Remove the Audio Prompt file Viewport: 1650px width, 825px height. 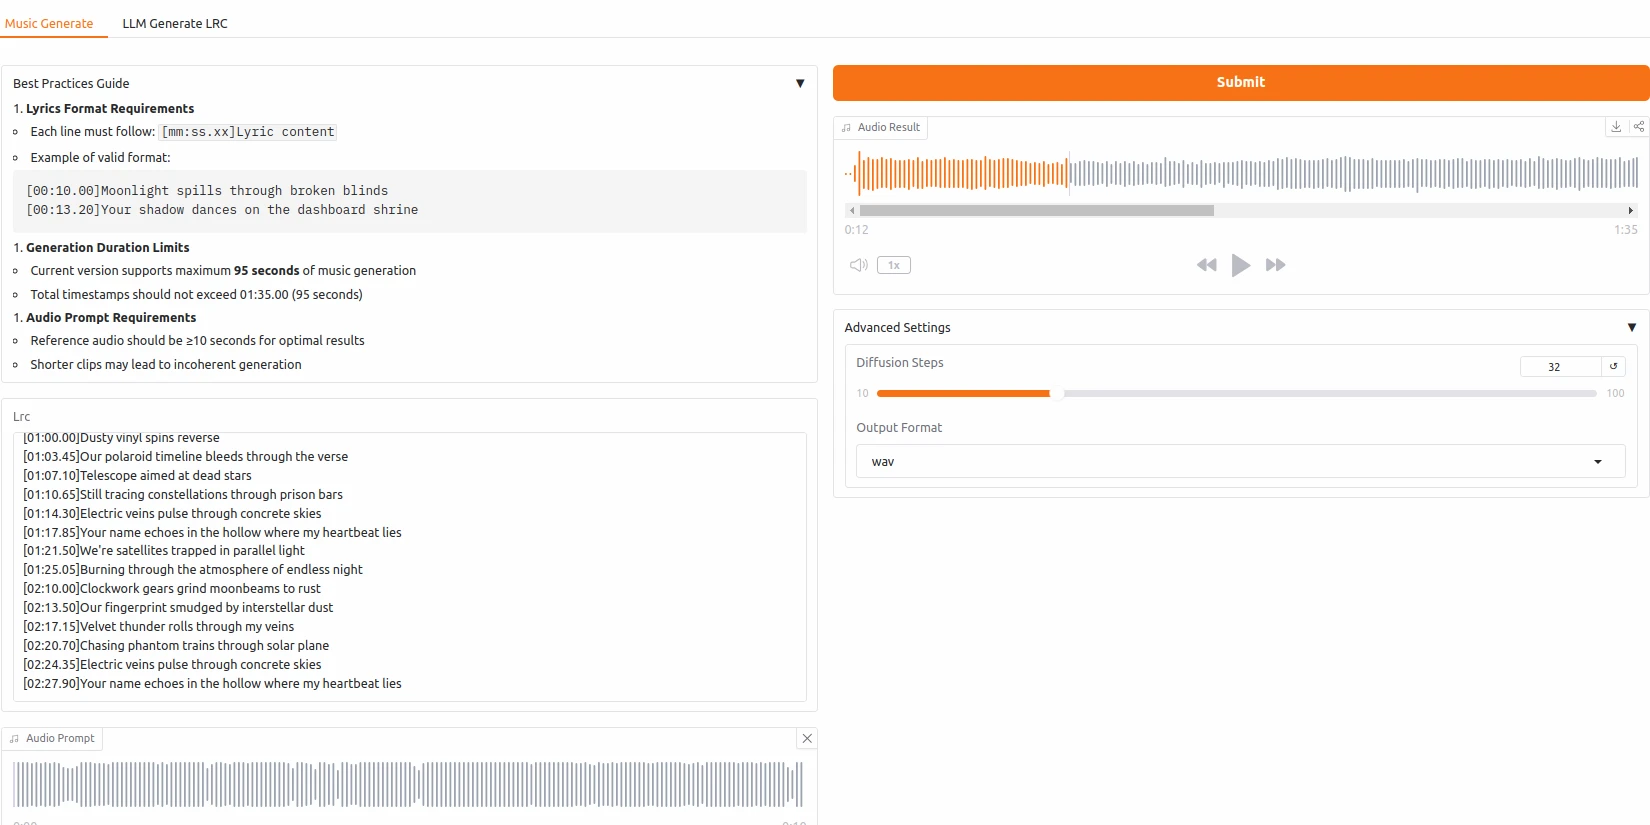point(807,738)
